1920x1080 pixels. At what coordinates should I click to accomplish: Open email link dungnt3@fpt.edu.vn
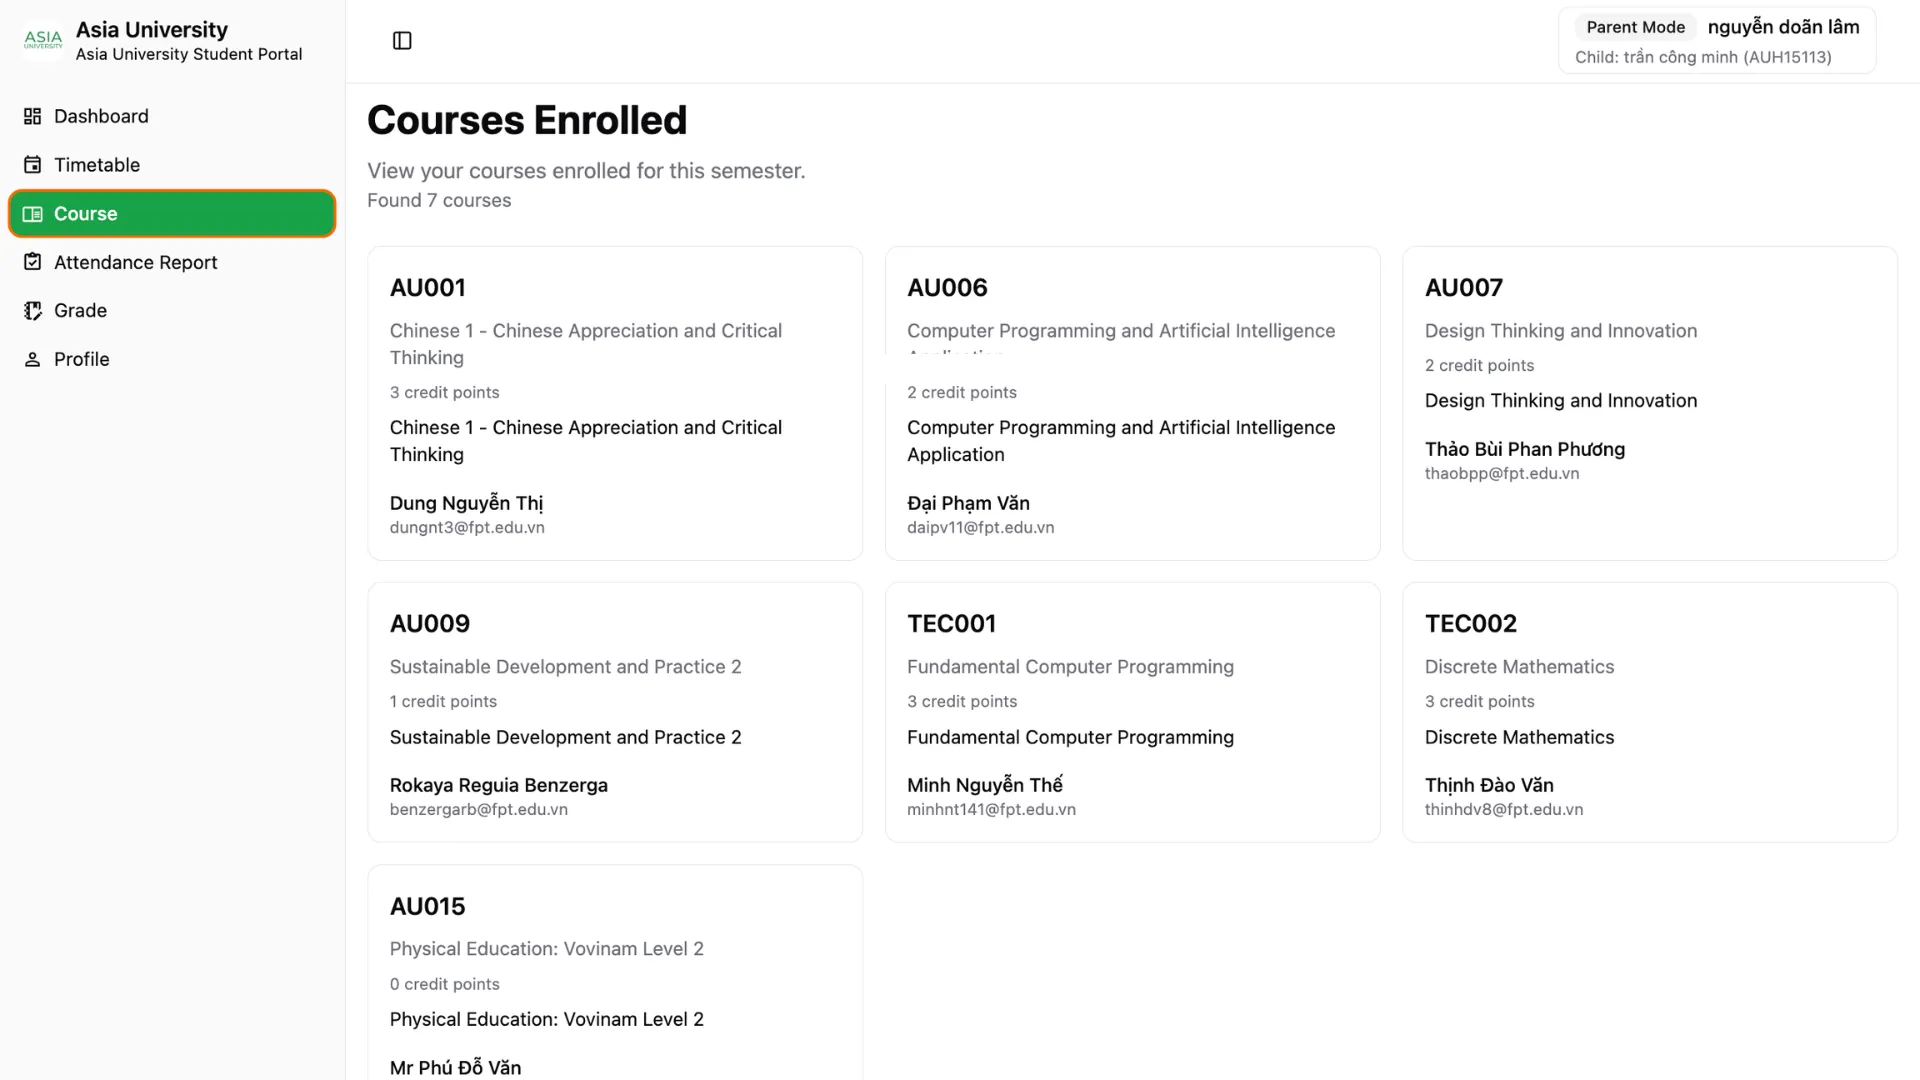pos(467,527)
